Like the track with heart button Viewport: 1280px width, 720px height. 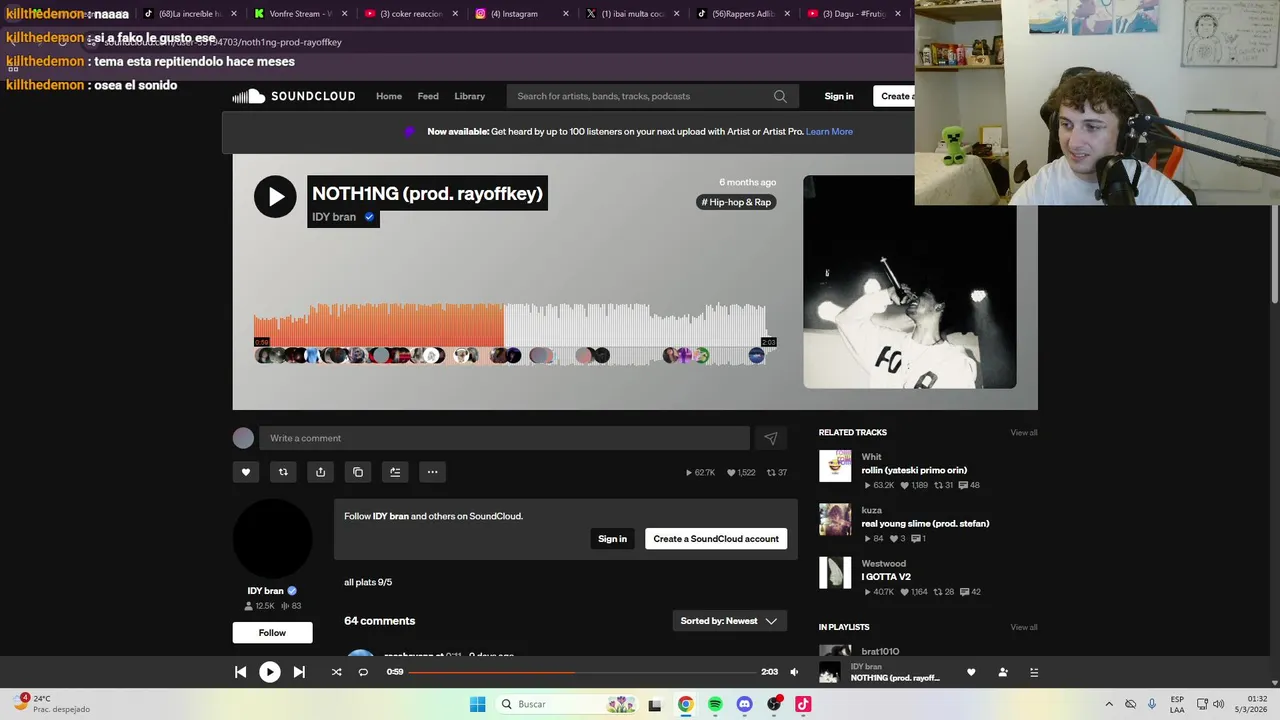pos(246,472)
